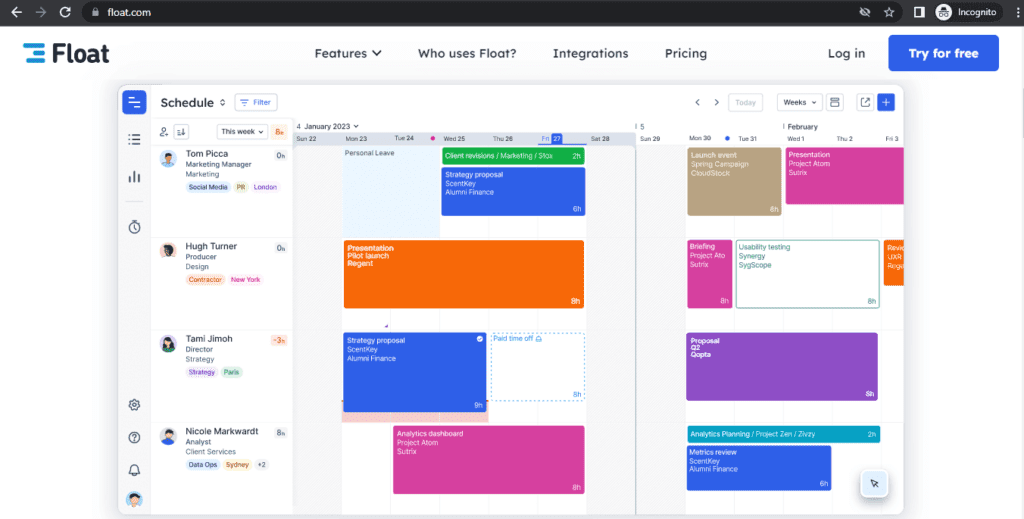Click the Log in link

(846, 54)
